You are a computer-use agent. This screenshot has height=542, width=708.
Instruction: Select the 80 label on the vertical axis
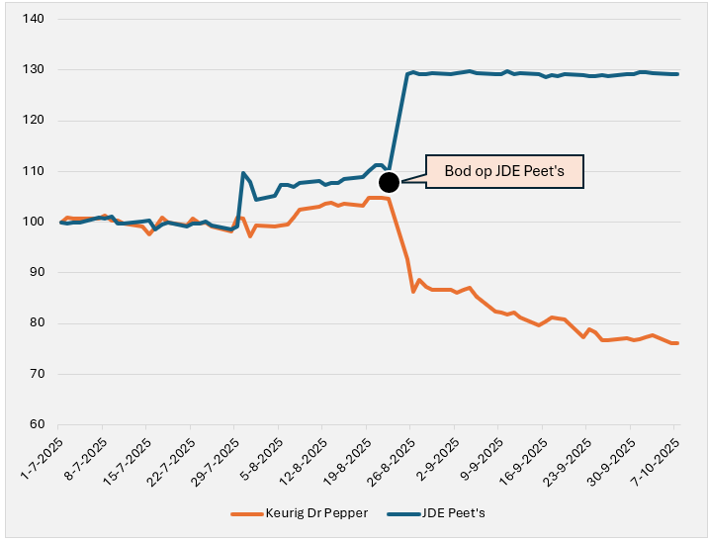35,323
